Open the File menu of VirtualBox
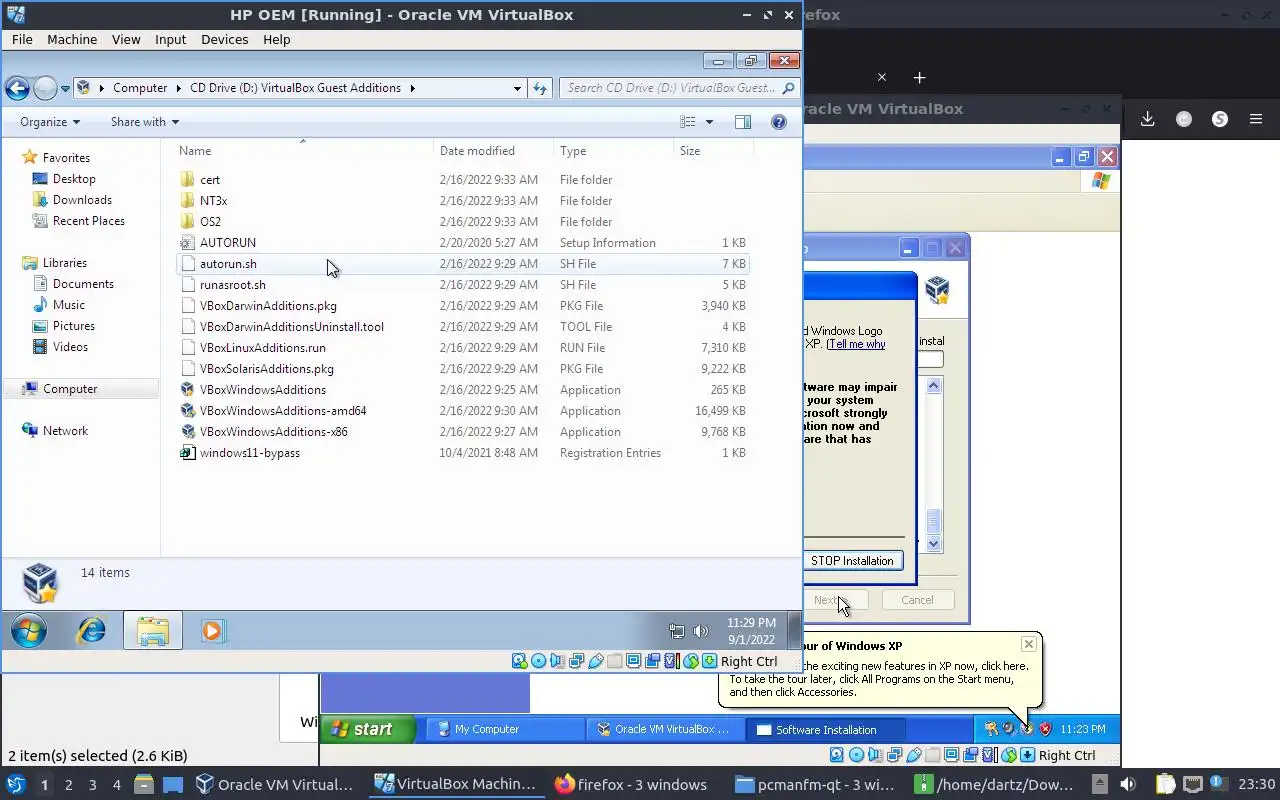 coord(22,39)
